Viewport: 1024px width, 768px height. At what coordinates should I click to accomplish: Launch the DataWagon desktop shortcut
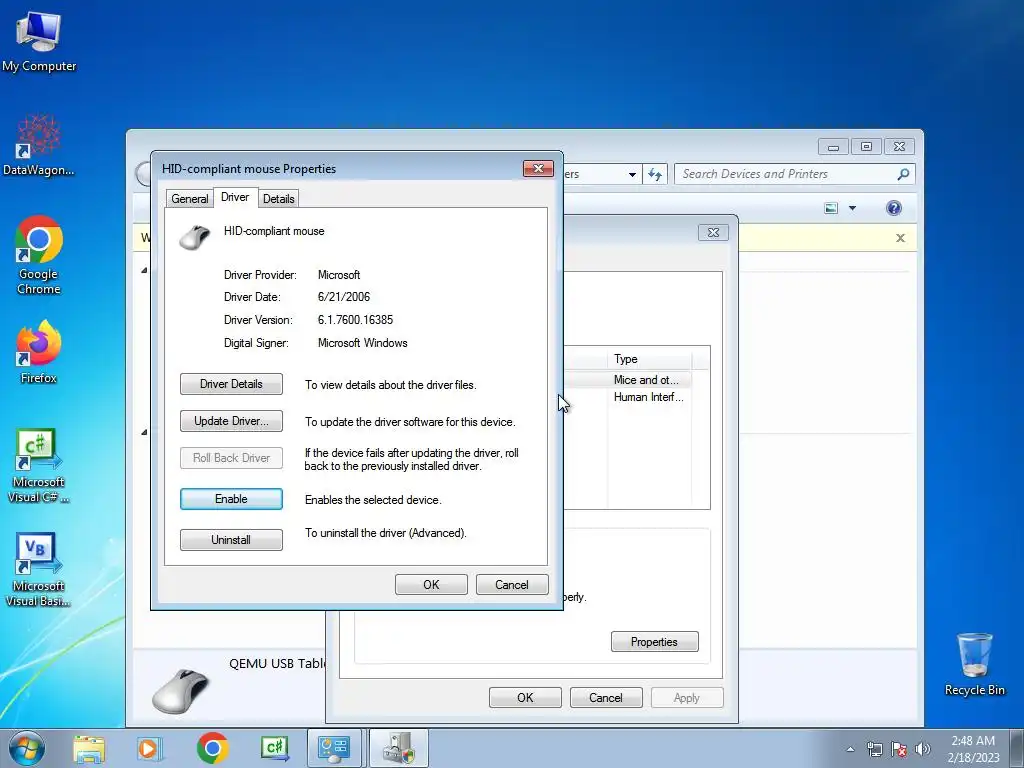click(x=39, y=145)
